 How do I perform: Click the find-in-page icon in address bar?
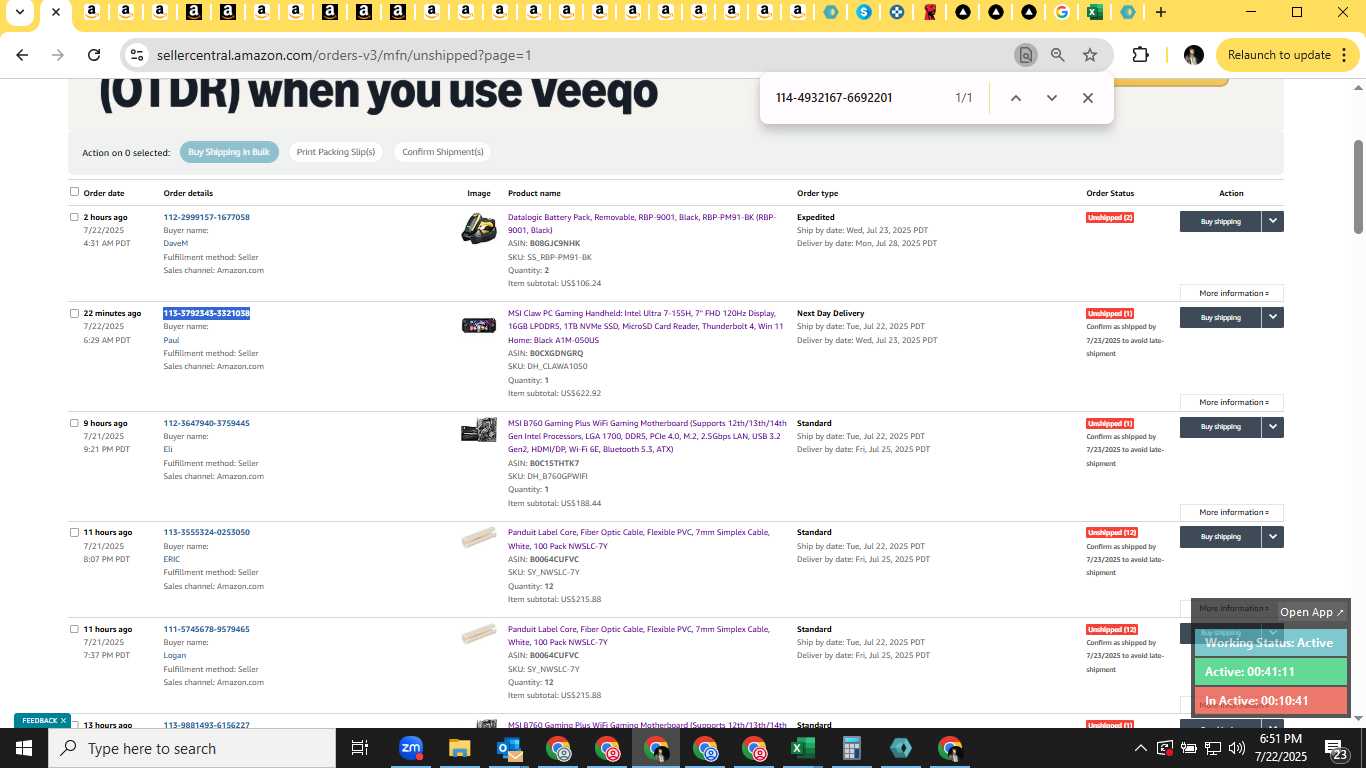tap(1025, 55)
